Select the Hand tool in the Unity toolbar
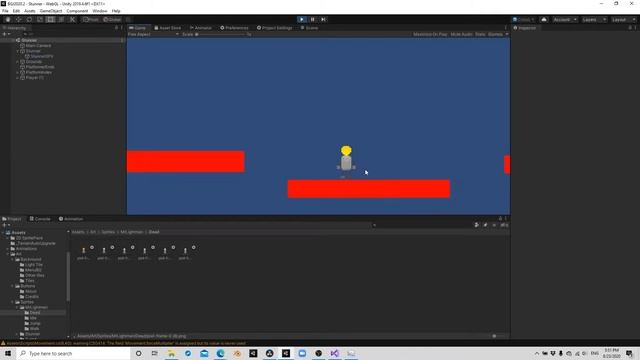The width and height of the screenshot is (640, 360). click(x=8, y=19)
